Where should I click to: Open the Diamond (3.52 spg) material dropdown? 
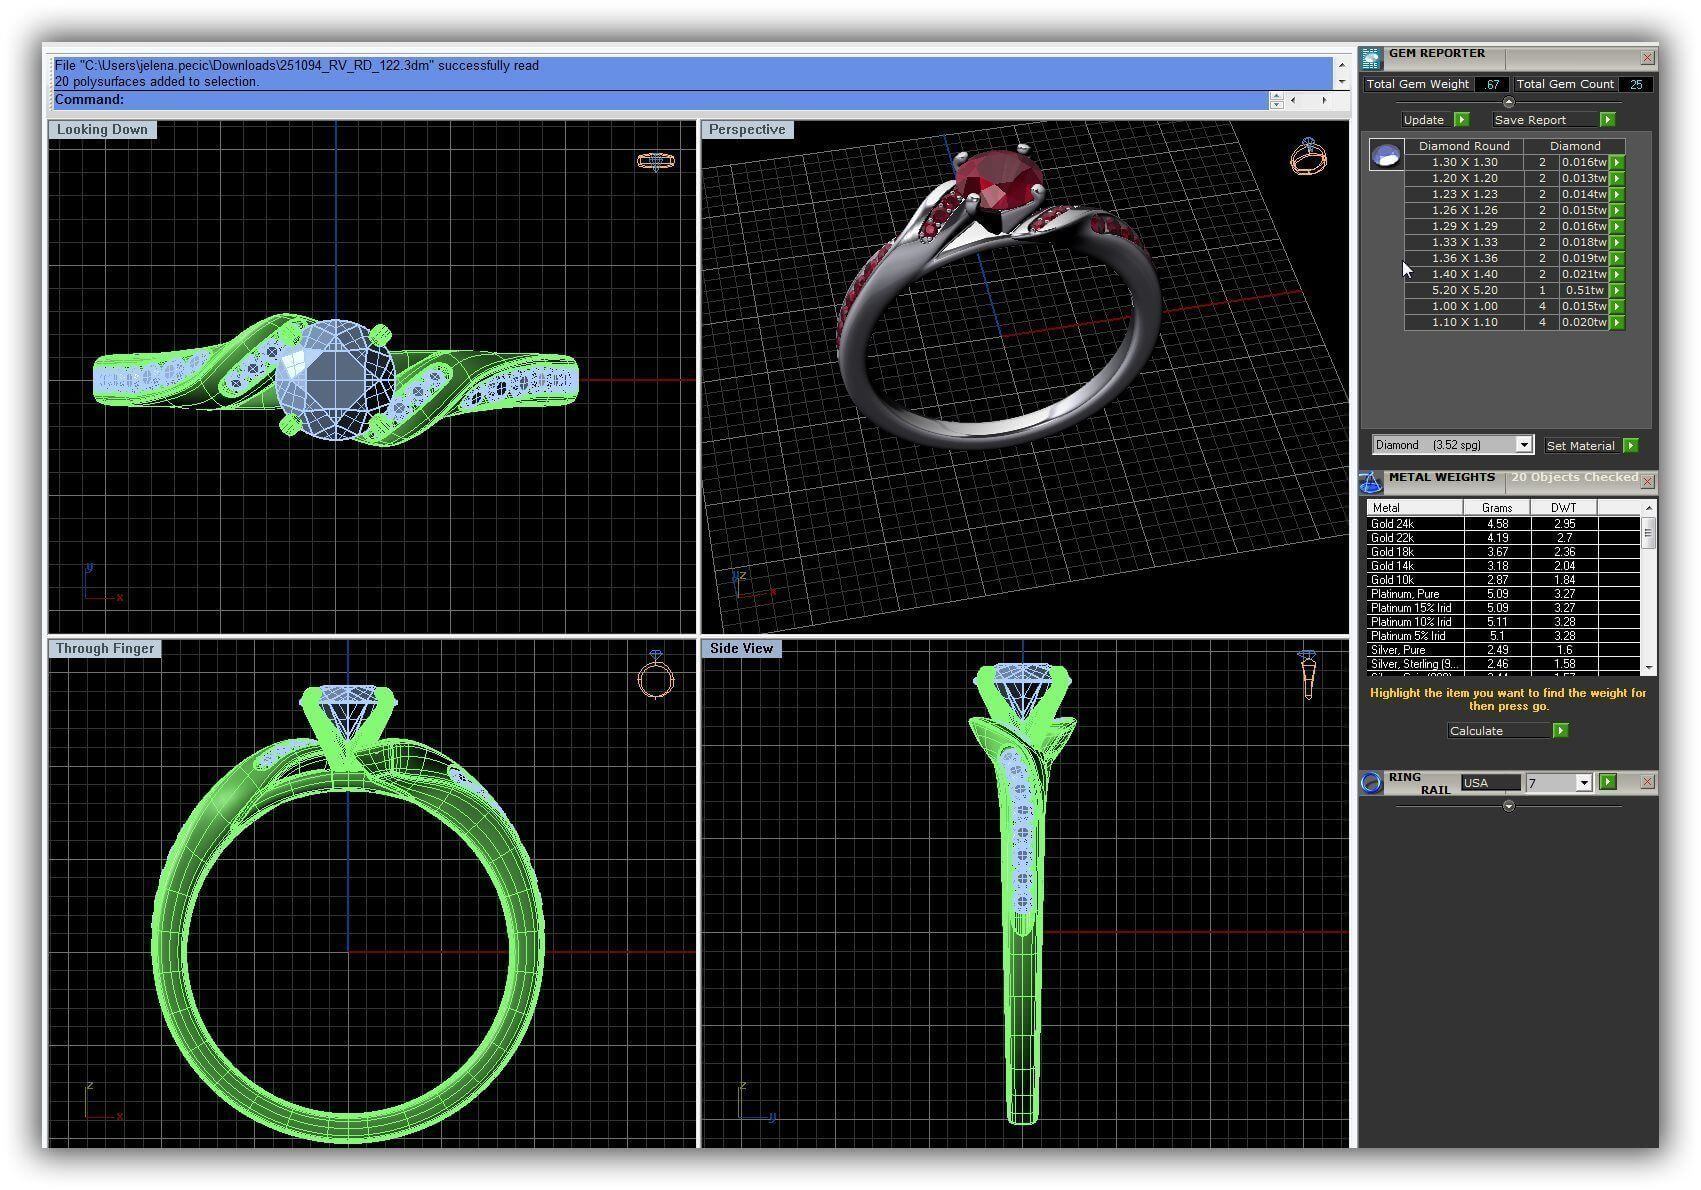click(1523, 445)
